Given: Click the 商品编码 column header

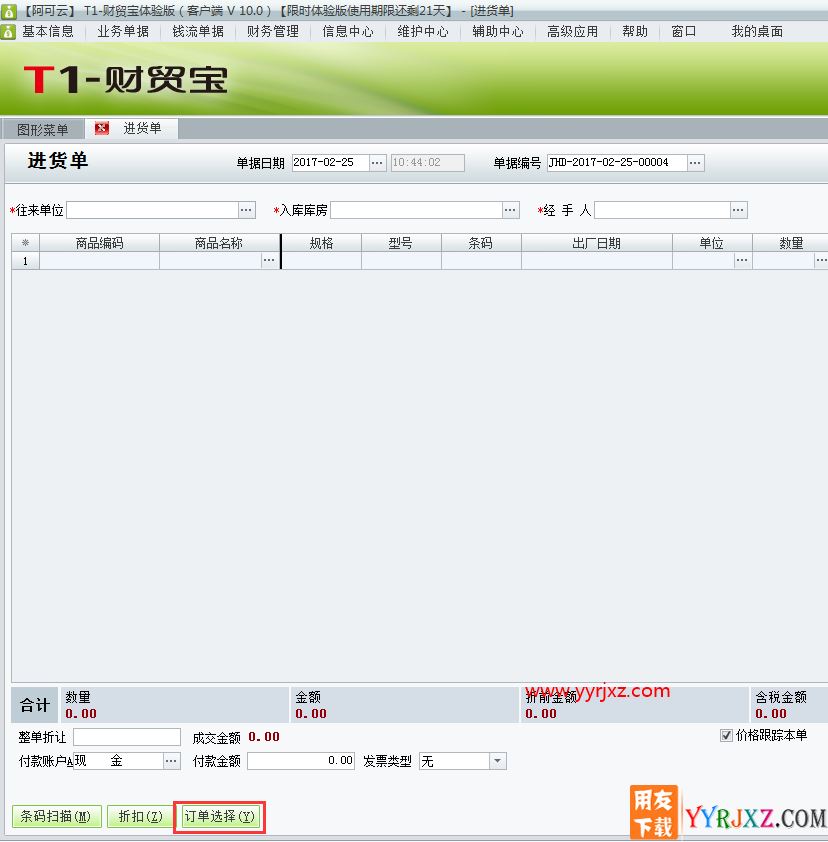Looking at the screenshot, I should point(99,243).
